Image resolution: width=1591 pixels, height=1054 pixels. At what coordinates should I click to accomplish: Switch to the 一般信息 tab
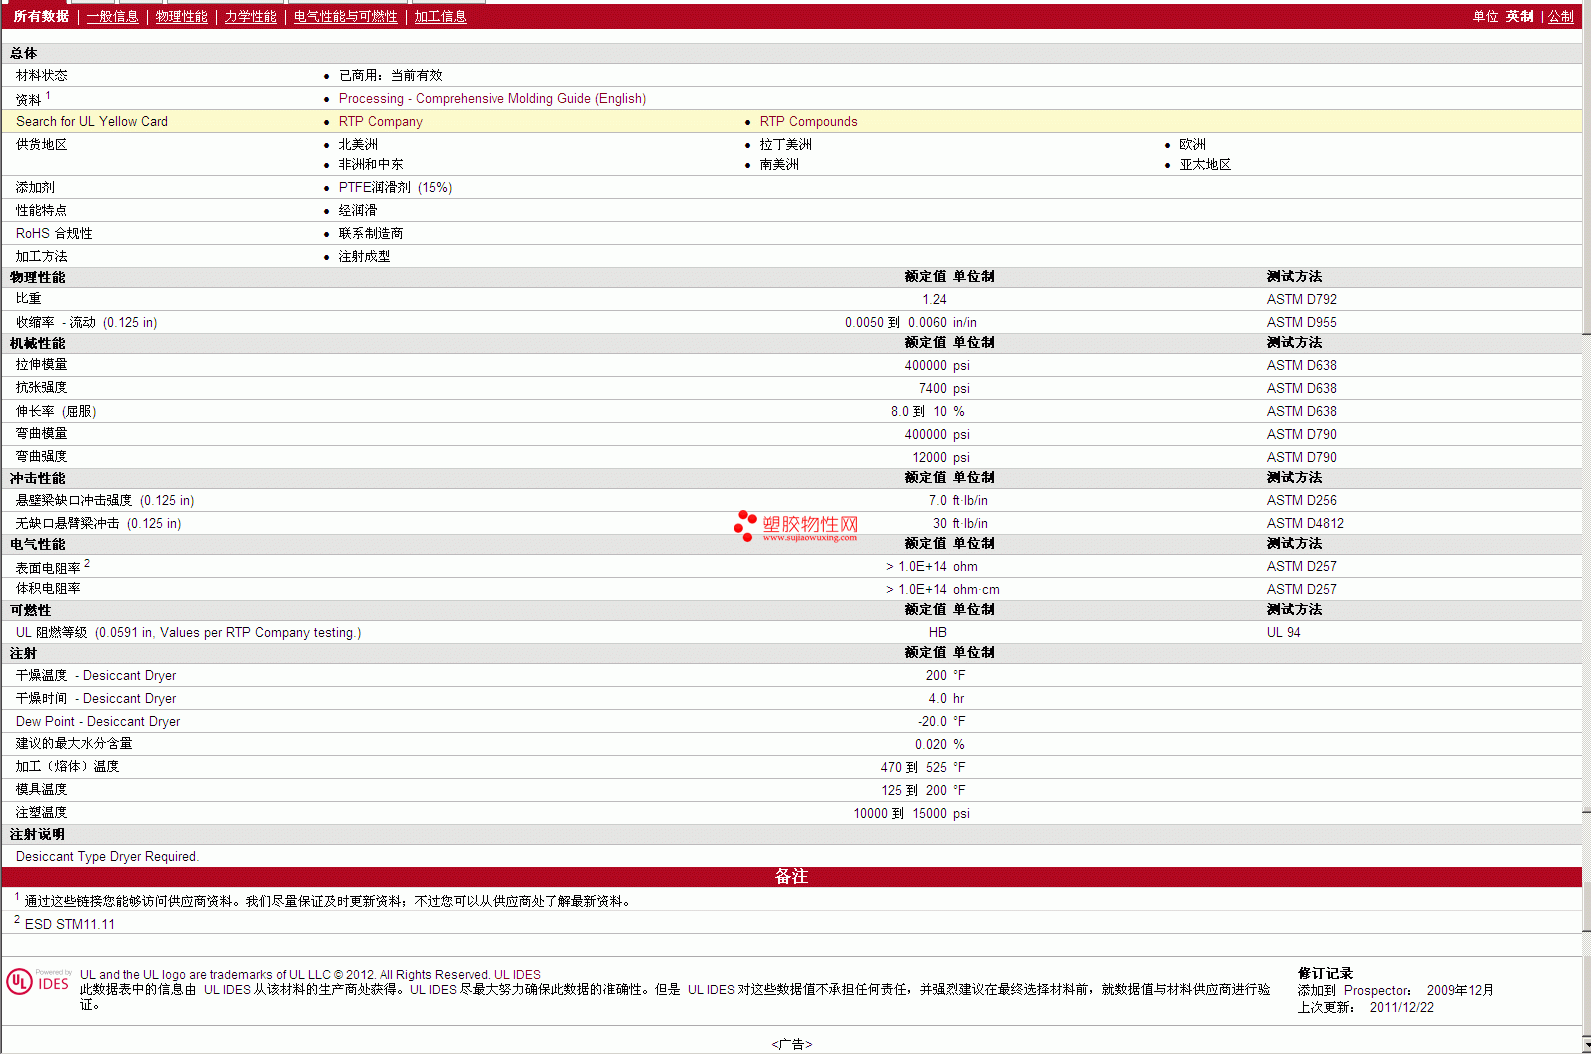tap(112, 16)
